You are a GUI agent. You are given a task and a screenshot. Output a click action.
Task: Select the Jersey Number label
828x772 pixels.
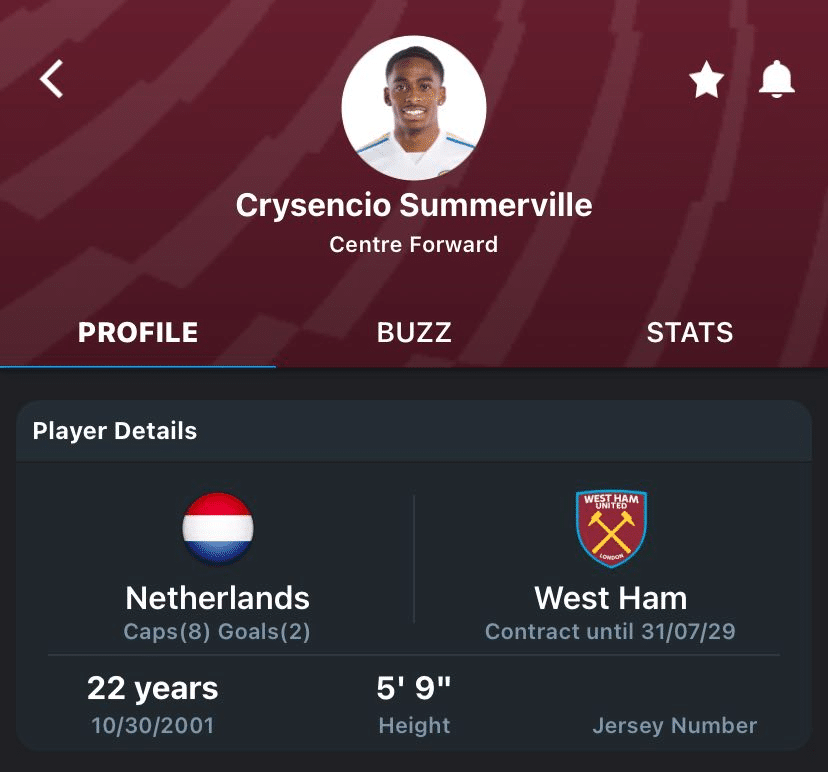(x=675, y=726)
